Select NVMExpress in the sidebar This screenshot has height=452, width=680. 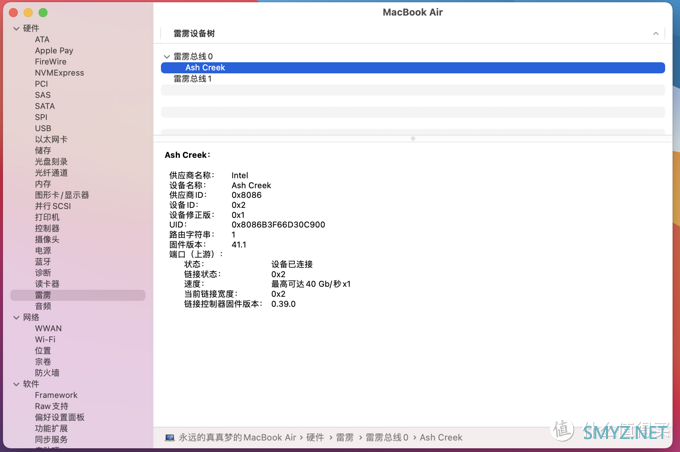click(59, 73)
